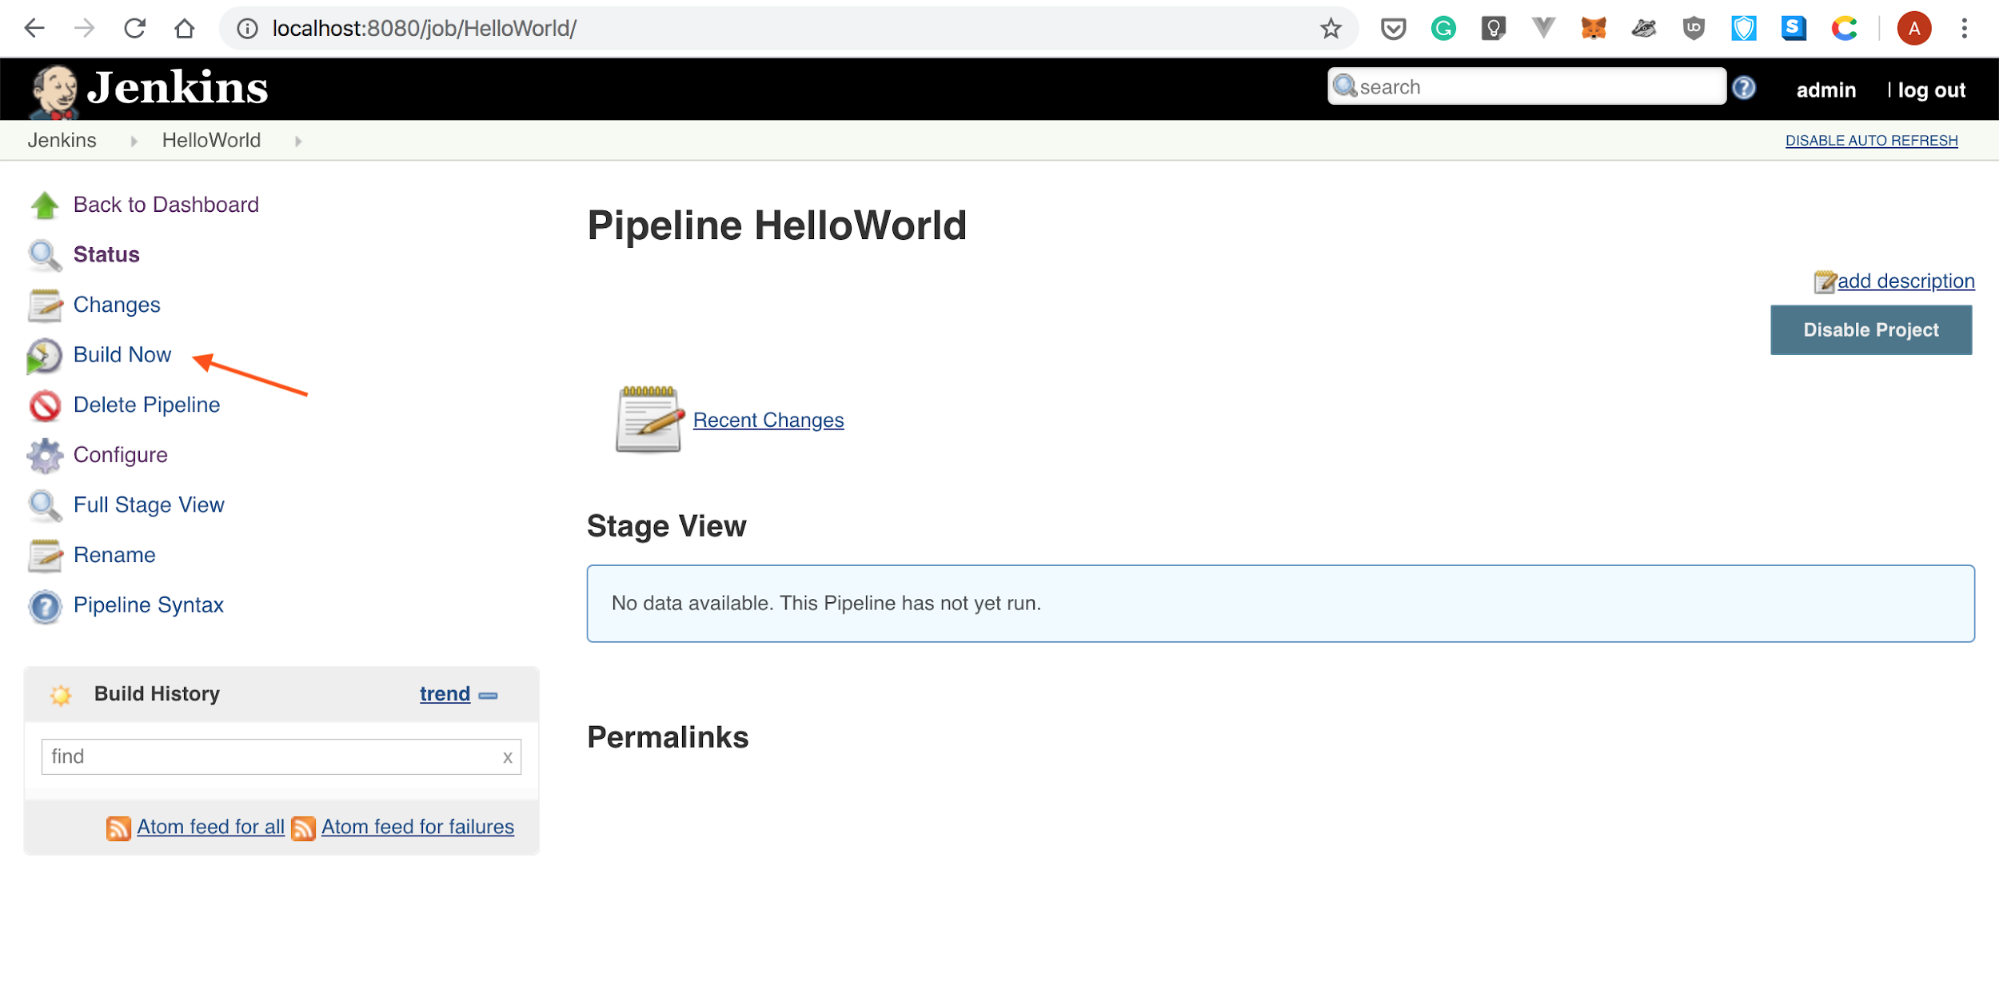This screenshot has width=1999, height=990.
Task: Open the admin user link
Action: pyautogui.click(x=1825, y=90)
